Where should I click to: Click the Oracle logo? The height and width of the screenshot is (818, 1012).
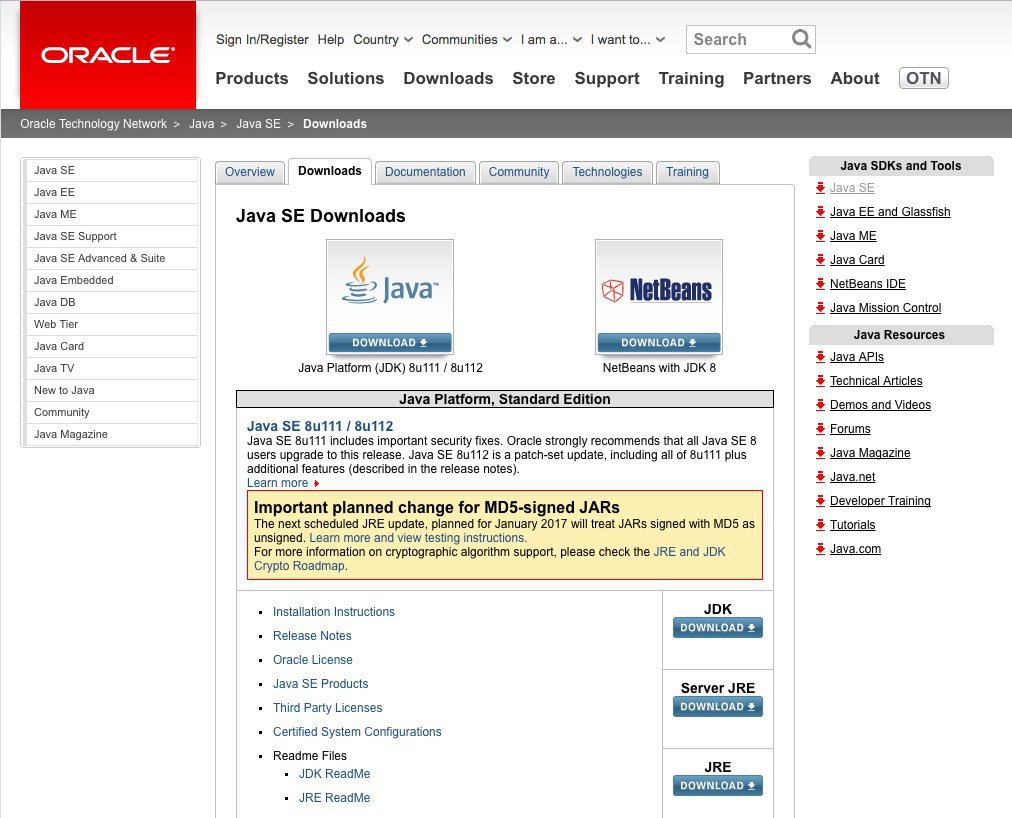108,55
